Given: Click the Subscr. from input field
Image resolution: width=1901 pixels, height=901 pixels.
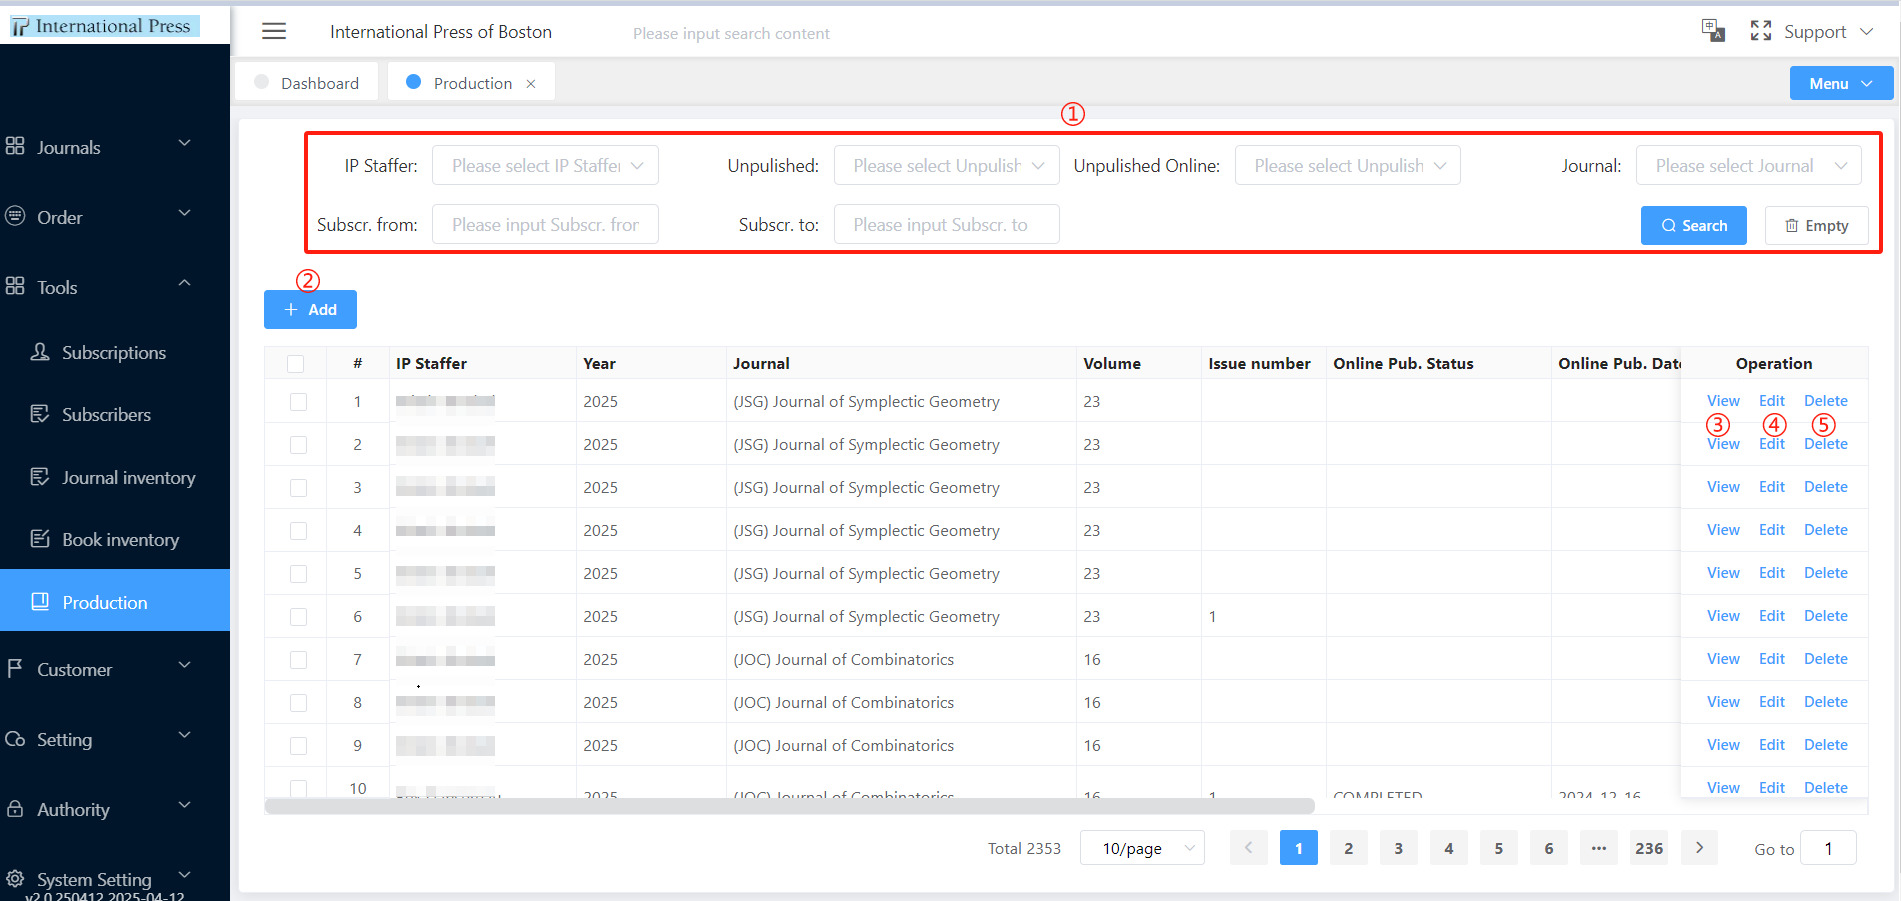Looking at the screenshot, I should [x=545, y=224].
